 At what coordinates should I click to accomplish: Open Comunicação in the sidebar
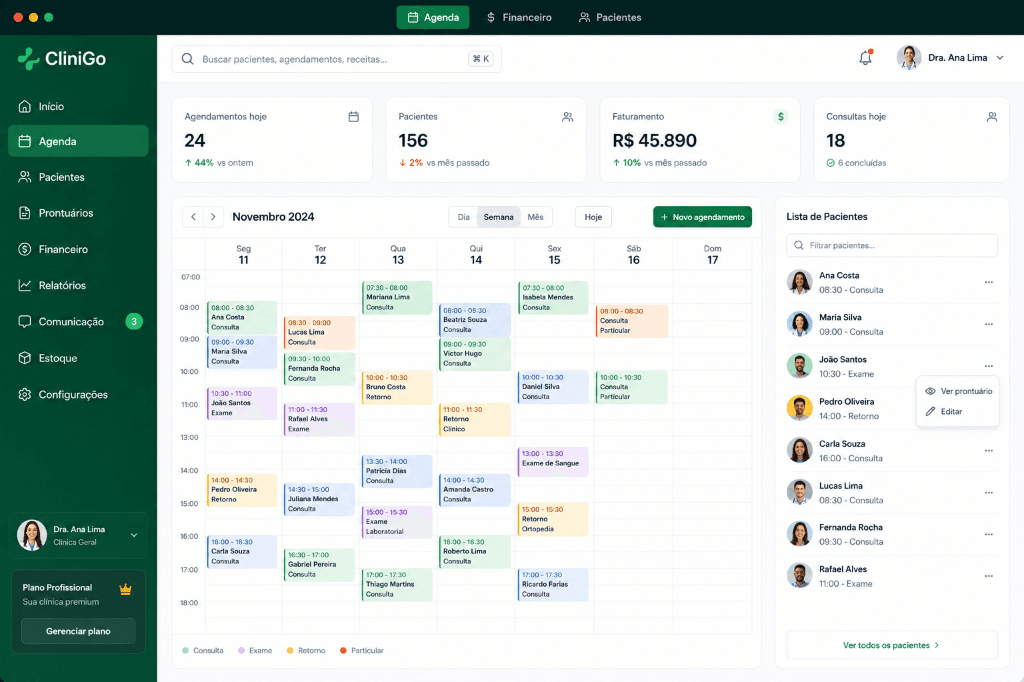tap(78, 321)
